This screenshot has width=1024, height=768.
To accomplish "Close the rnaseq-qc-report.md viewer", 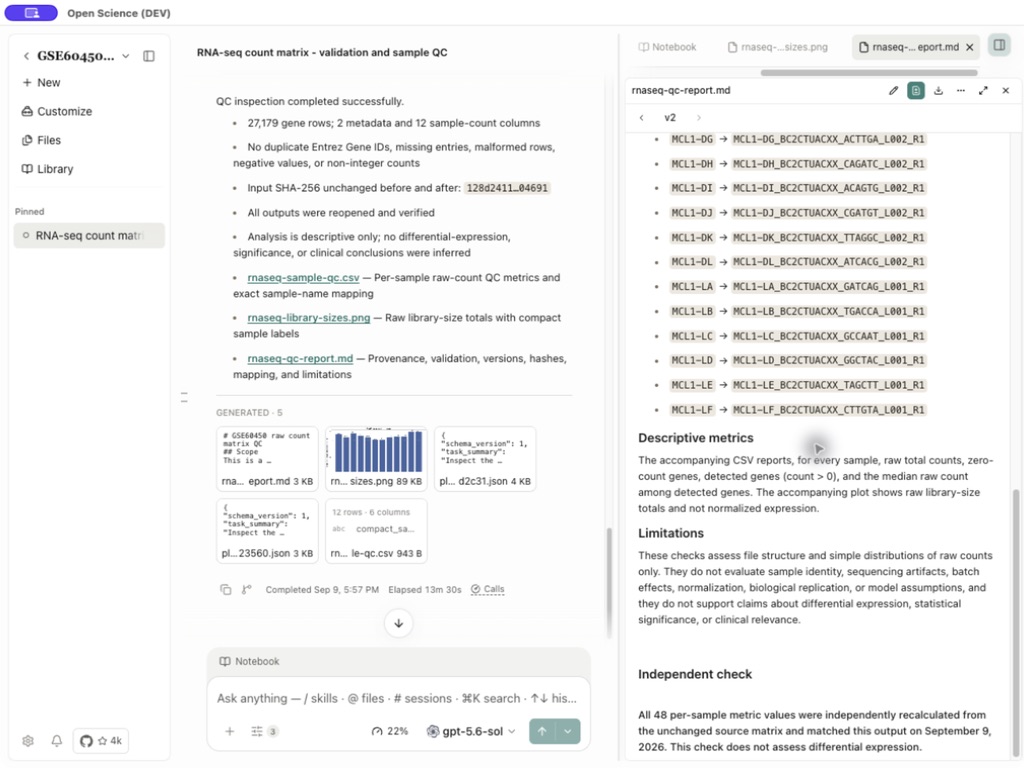I will point(1006,91).
